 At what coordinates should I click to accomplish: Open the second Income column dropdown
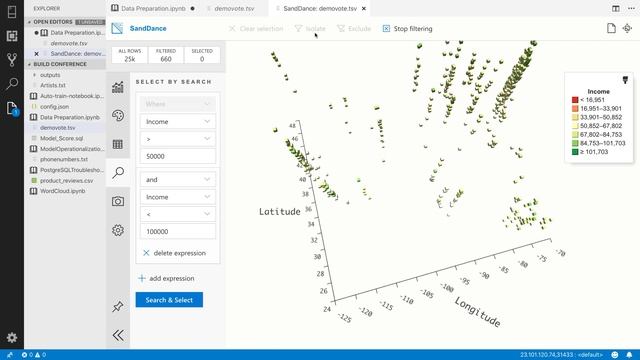178,197
